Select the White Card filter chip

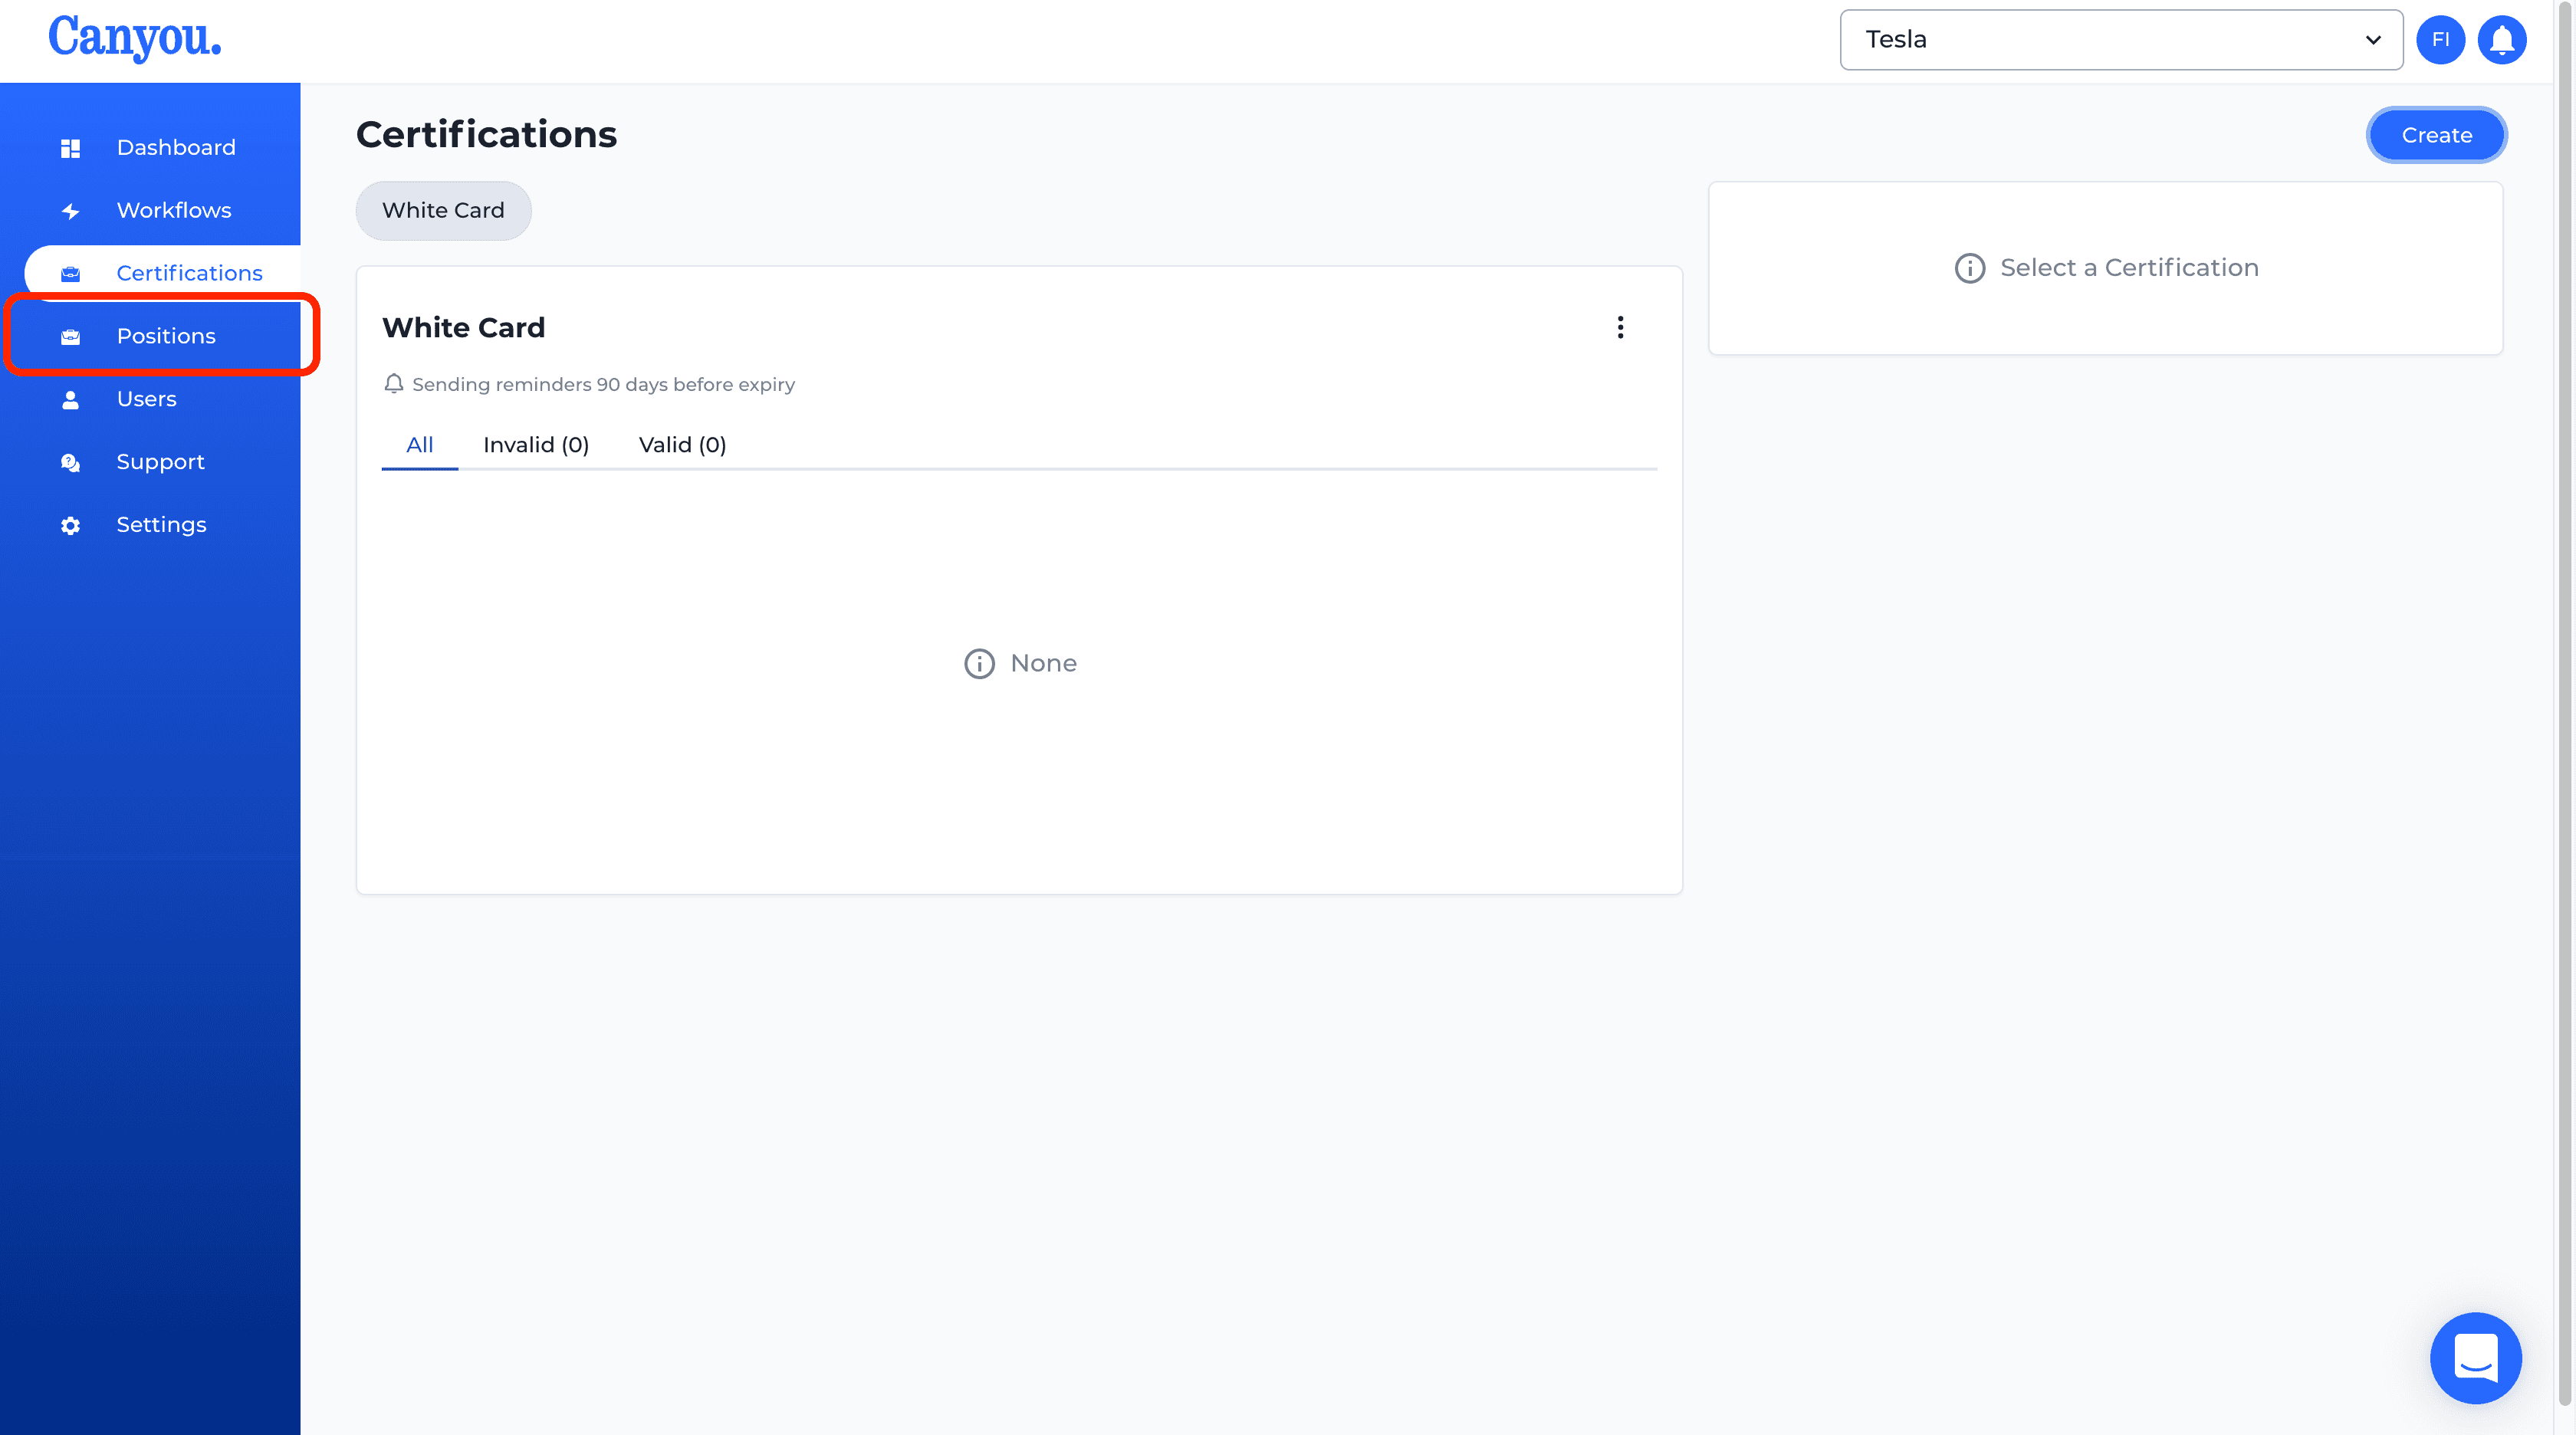click(x=443, y=210)
